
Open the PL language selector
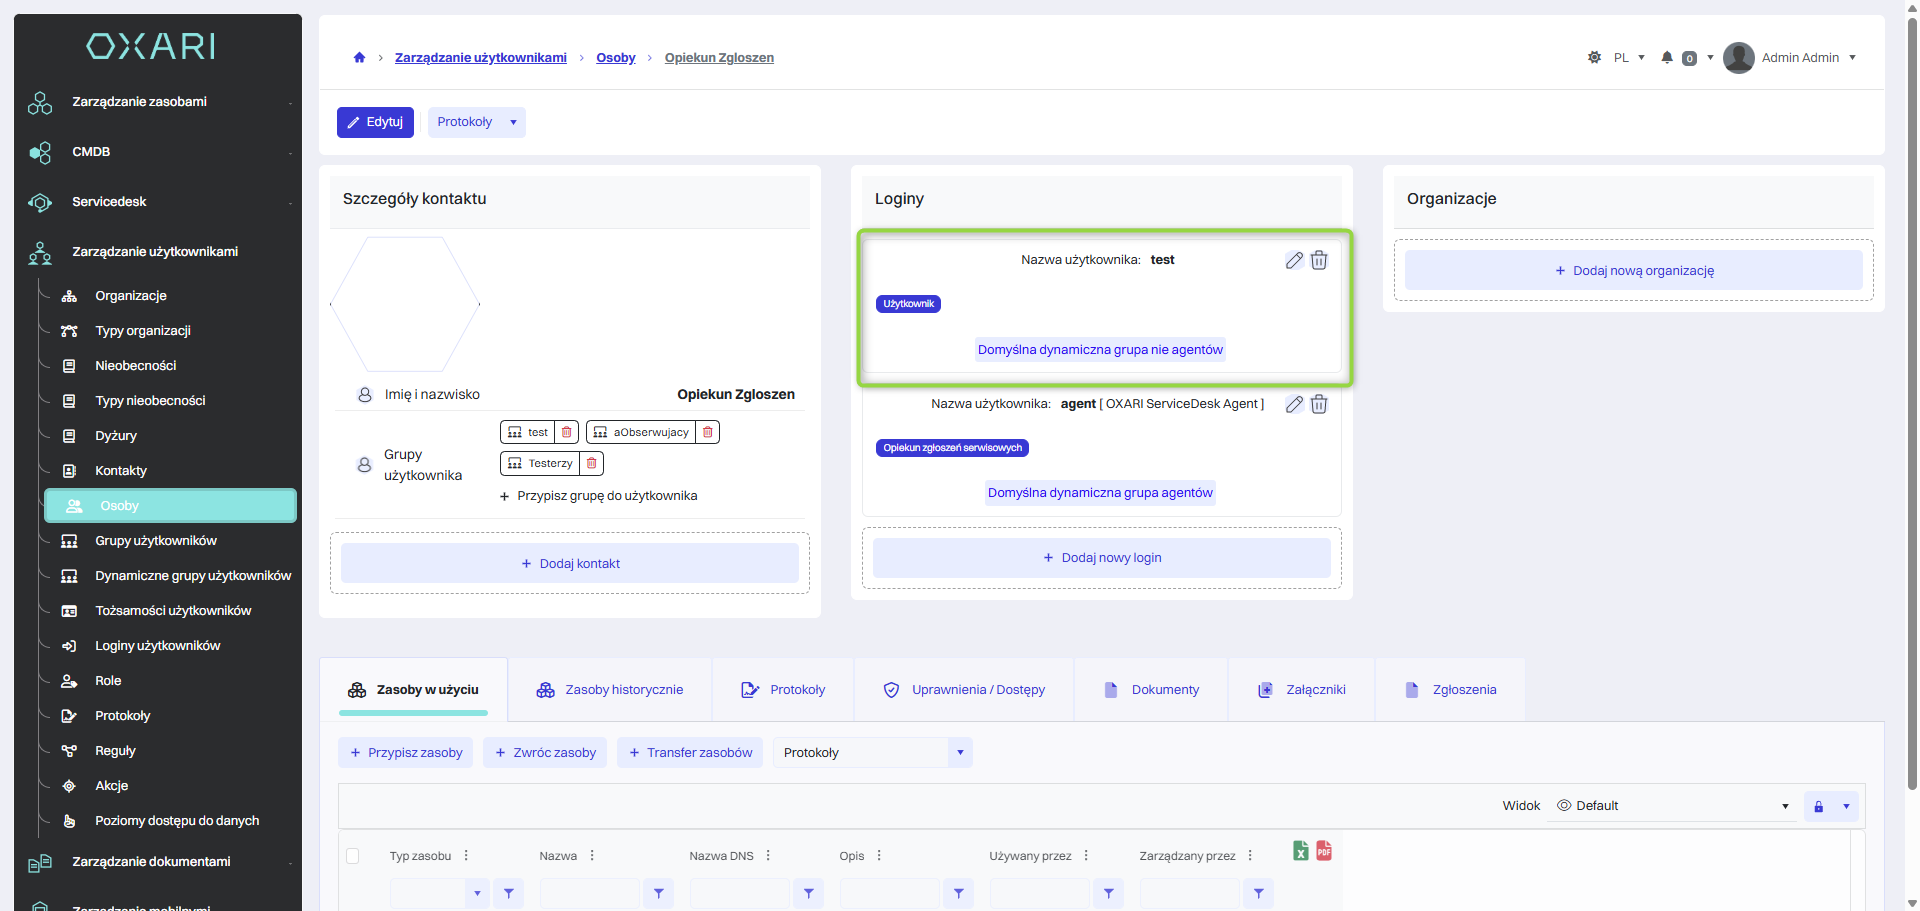(x=1629, y=58)
